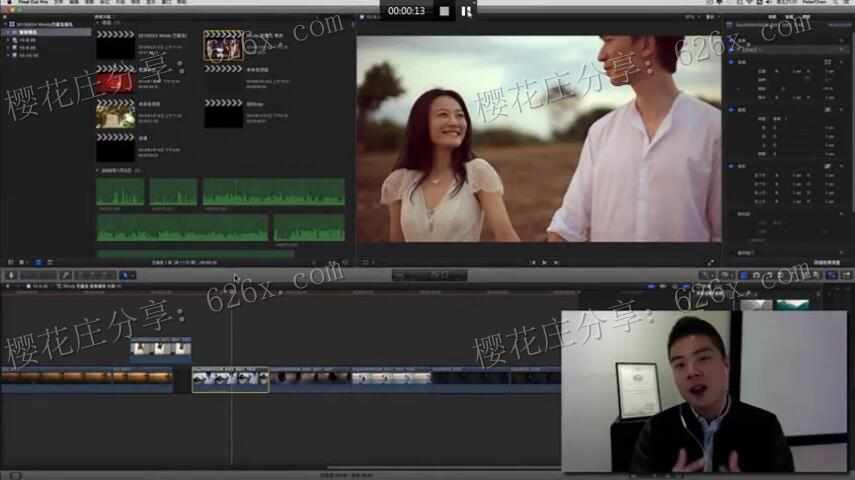Select the first black project thumbnail in browser

115,45
